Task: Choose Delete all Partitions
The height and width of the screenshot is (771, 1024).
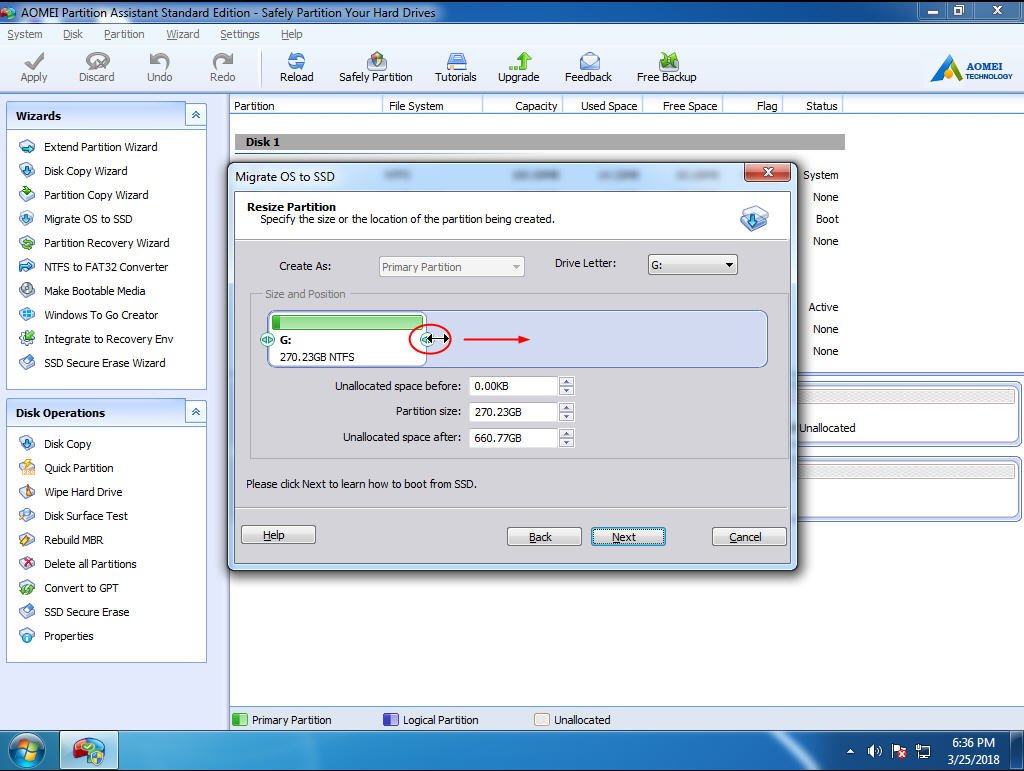Action: click(90, 564)
